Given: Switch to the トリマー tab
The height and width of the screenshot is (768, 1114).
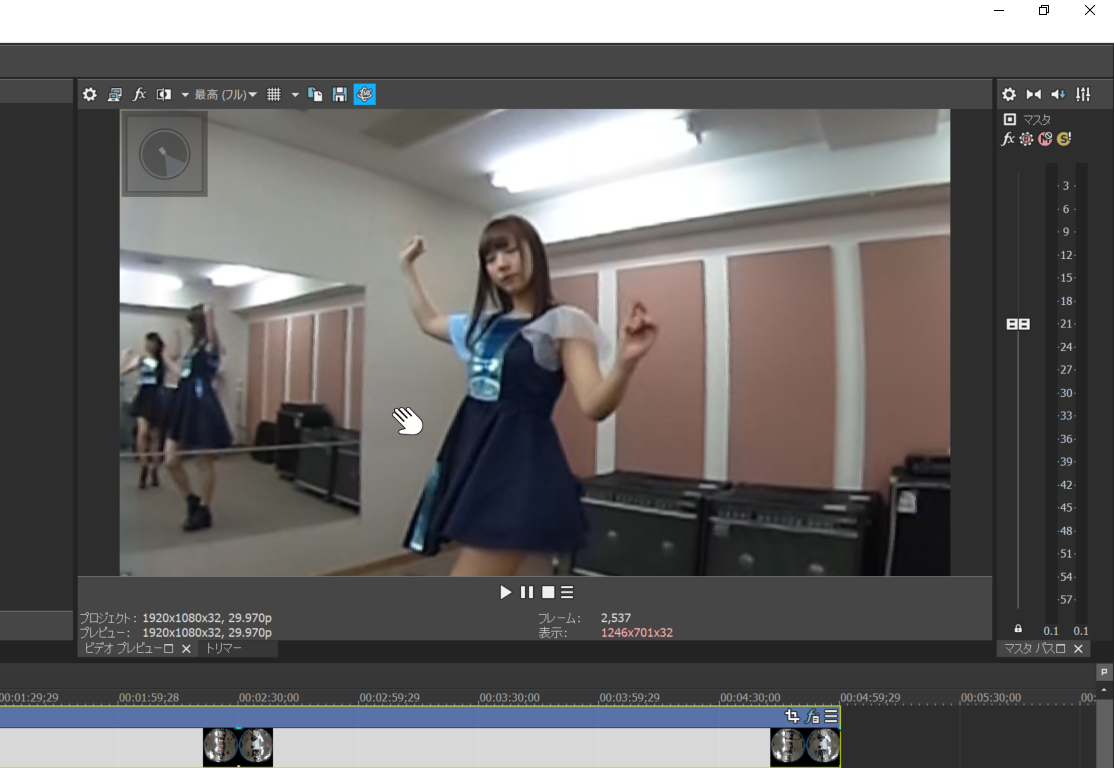Looking at the screenshot, I should pyautogui.click(x=224, y=648).
